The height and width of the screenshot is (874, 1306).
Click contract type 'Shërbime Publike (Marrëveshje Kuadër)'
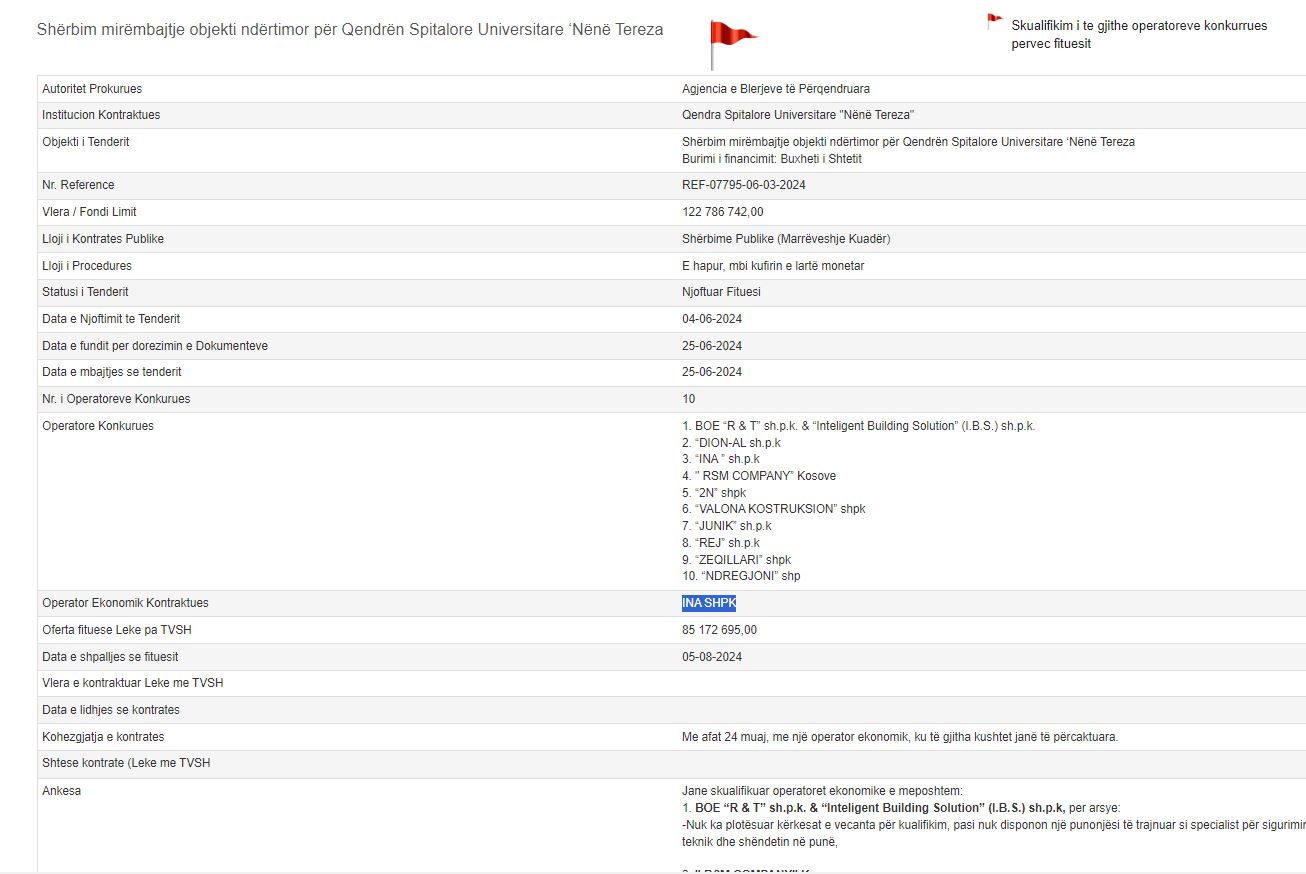click(785, 239)
